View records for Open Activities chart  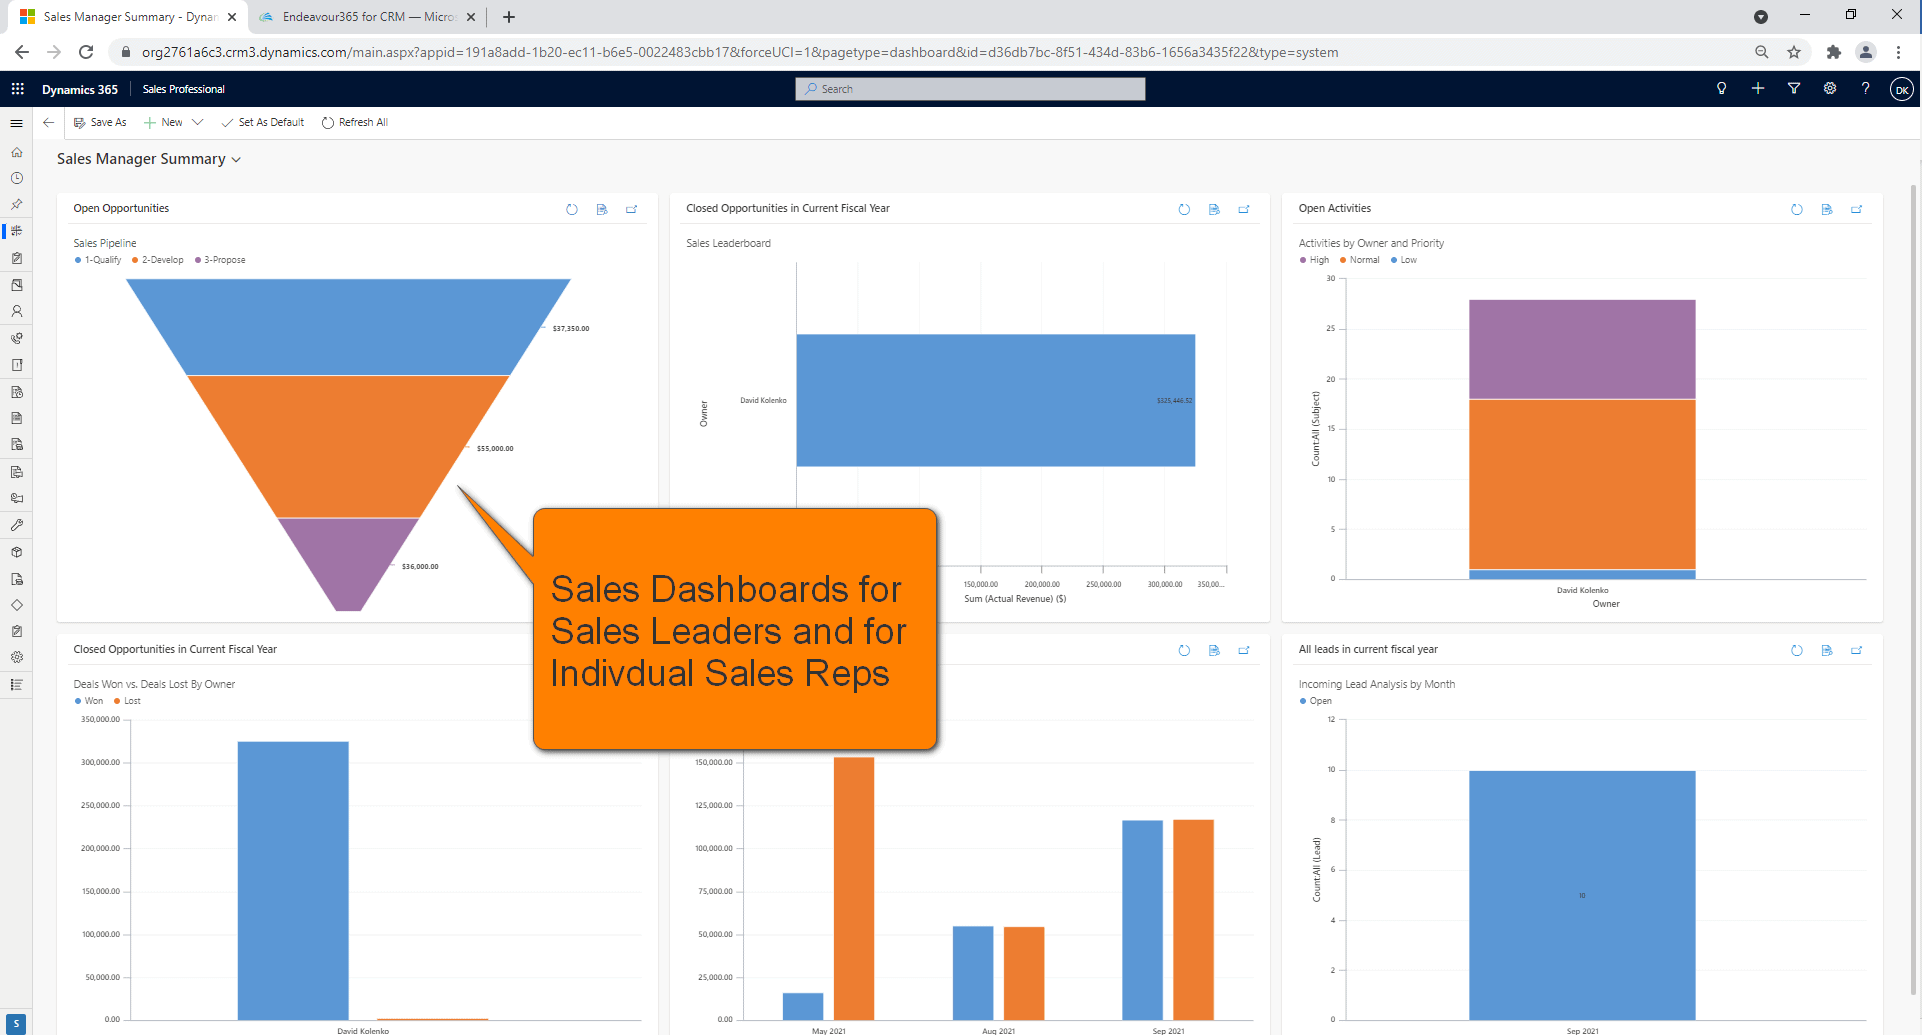click(1826, 209)
